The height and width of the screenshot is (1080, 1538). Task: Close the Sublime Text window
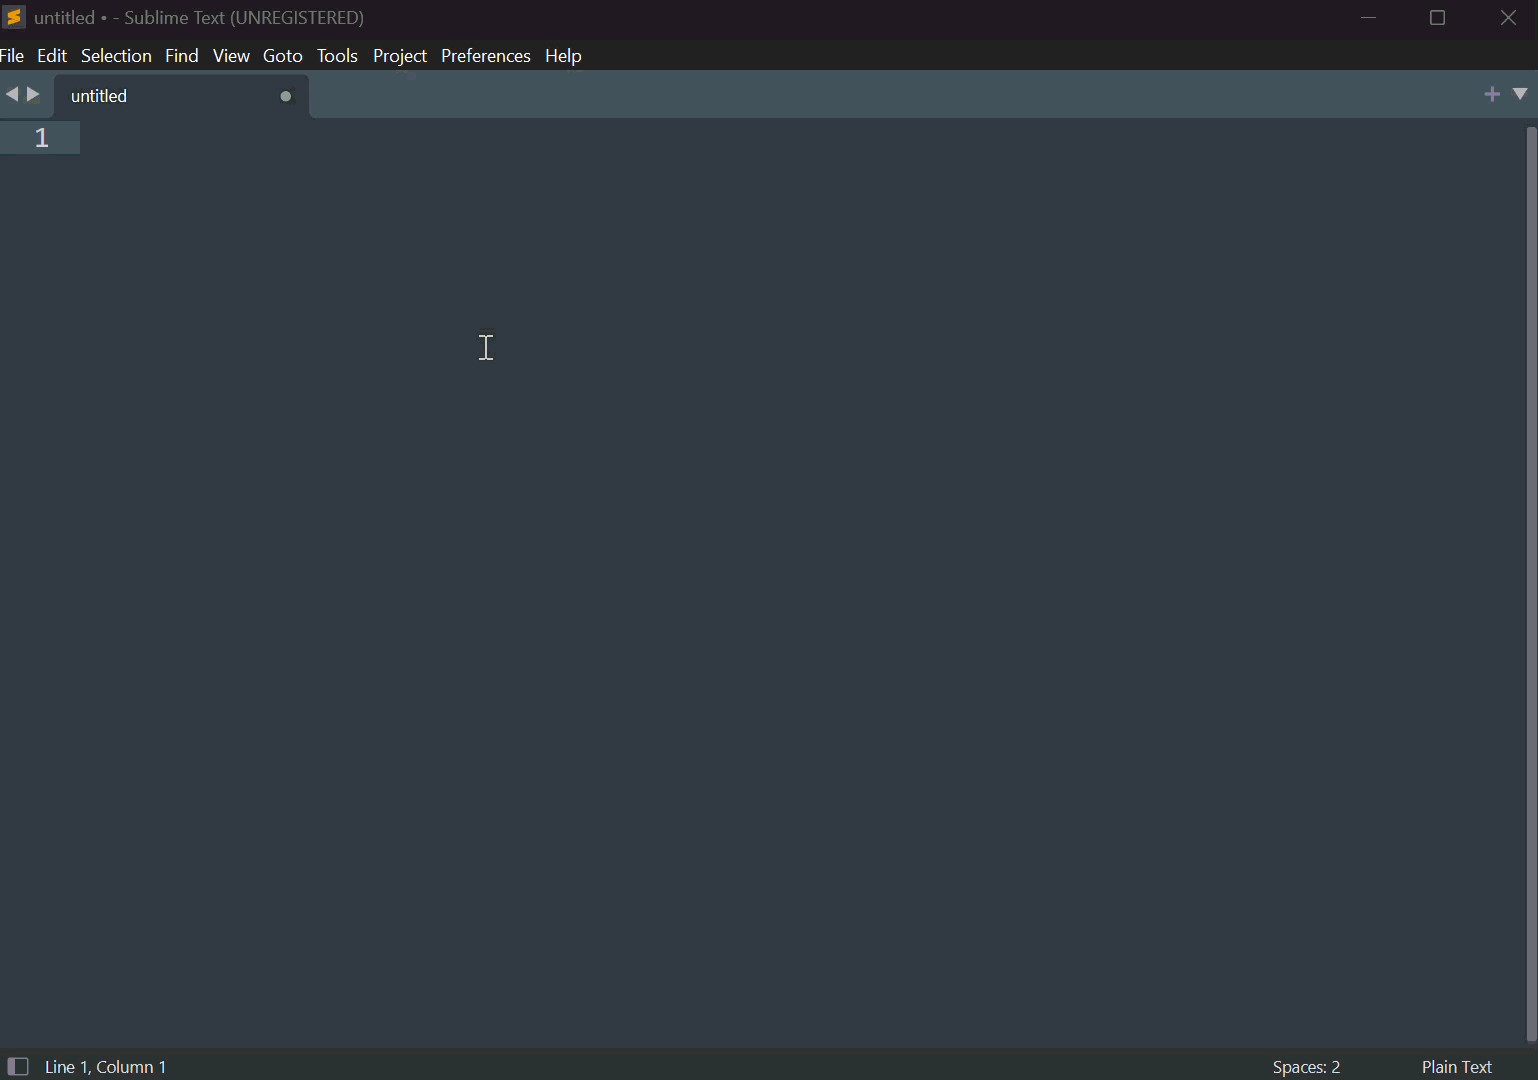pyautogui.click(x=1508, y=18)
